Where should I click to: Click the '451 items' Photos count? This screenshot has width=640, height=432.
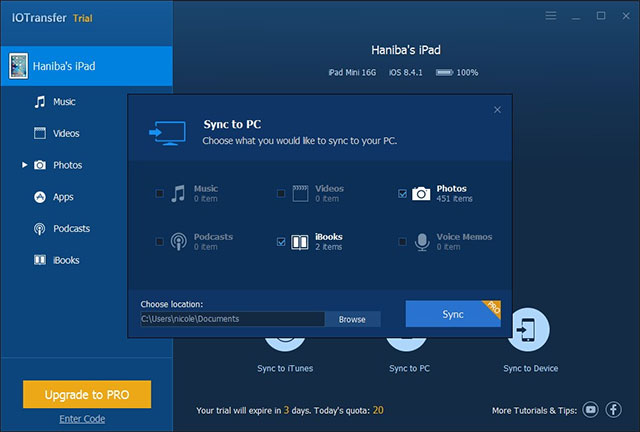[454, 199]
